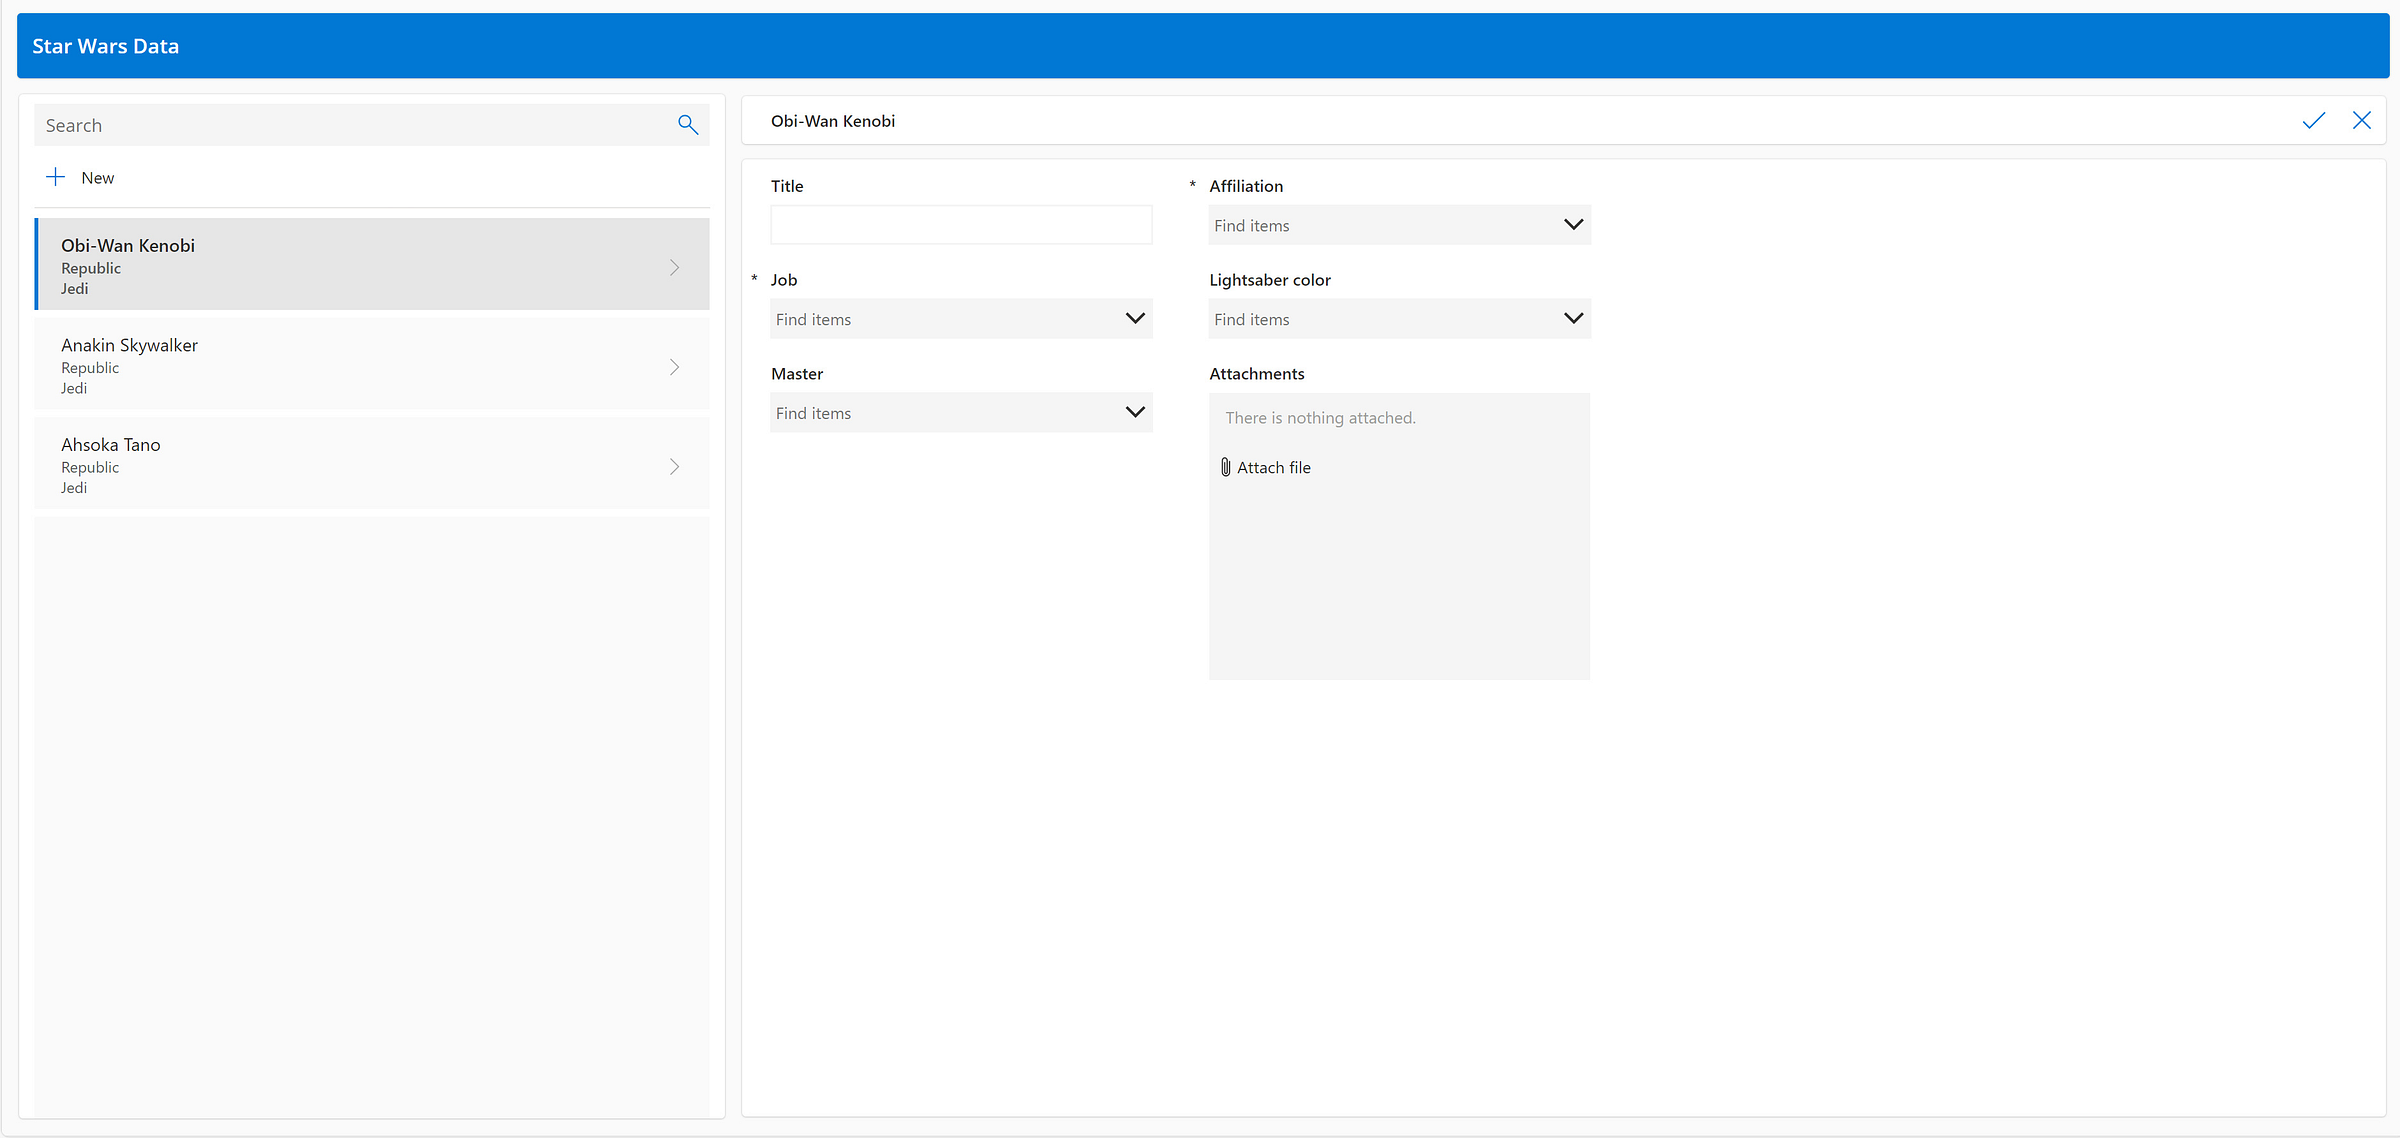Select the Obi-Wan Kenobi list item
This screenshot has width=2400, height=1138.
pyautogui.click(x=372, y=264)
